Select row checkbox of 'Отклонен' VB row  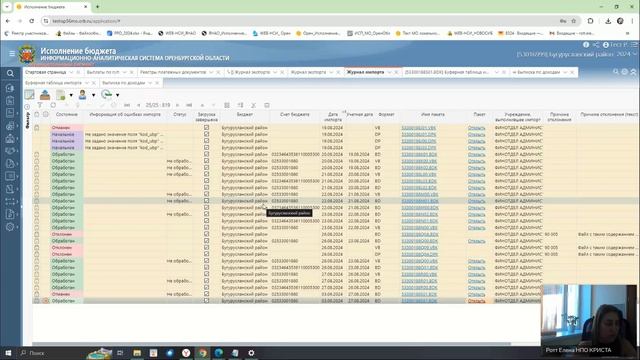37,247
